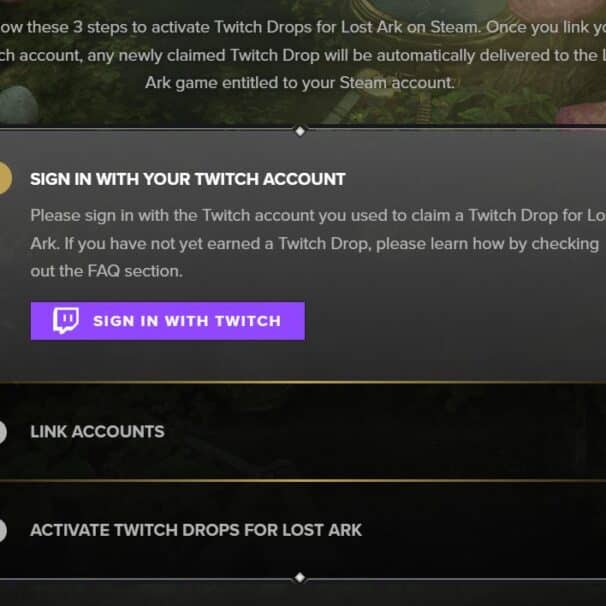Click the gold divider line below Link Accounts
Screen dimensions: 606x606
click(x=300, y=481)
